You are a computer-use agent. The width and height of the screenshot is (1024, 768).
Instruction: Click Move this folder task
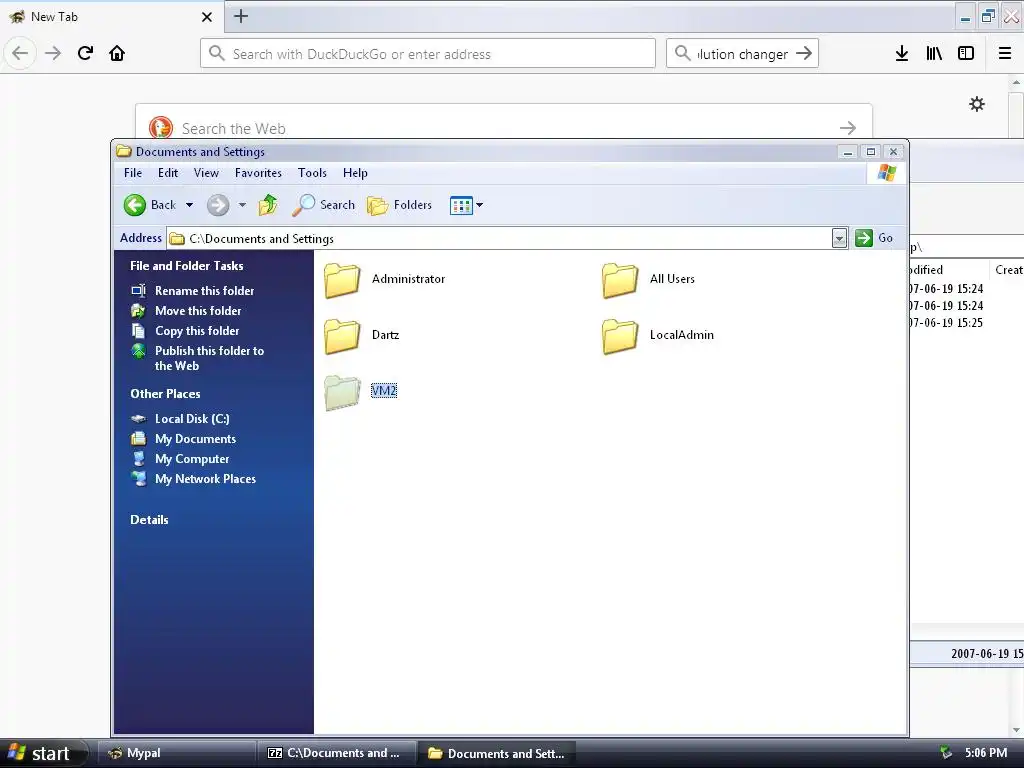(x=198, y=311)
